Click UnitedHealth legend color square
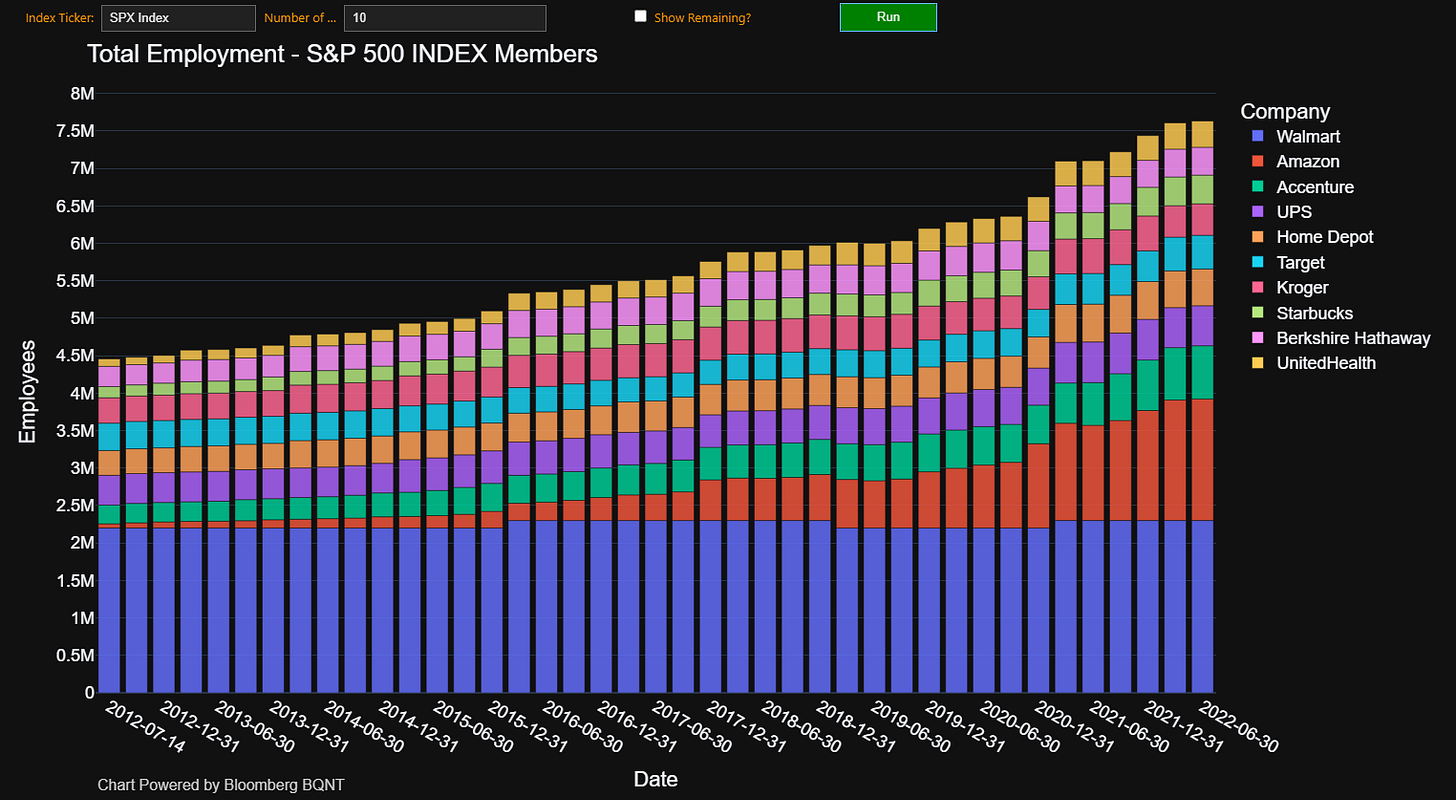This screenshot has height=800, width=1456. click(1258, 363)
